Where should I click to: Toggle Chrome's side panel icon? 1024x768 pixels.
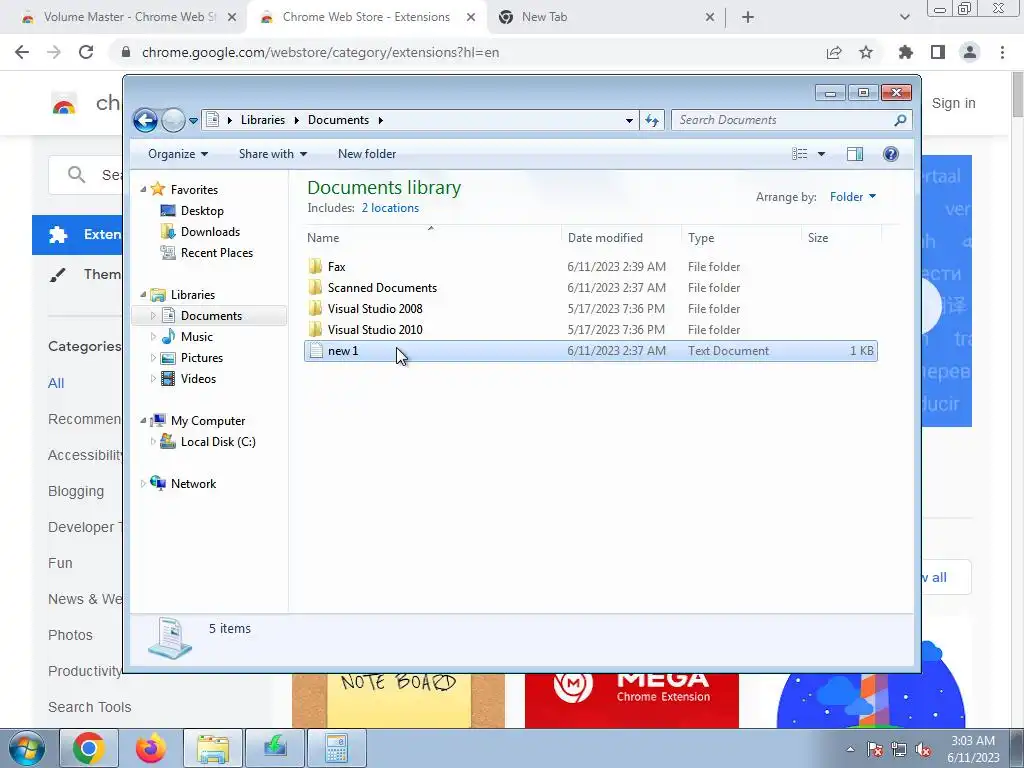coord(938,52)
